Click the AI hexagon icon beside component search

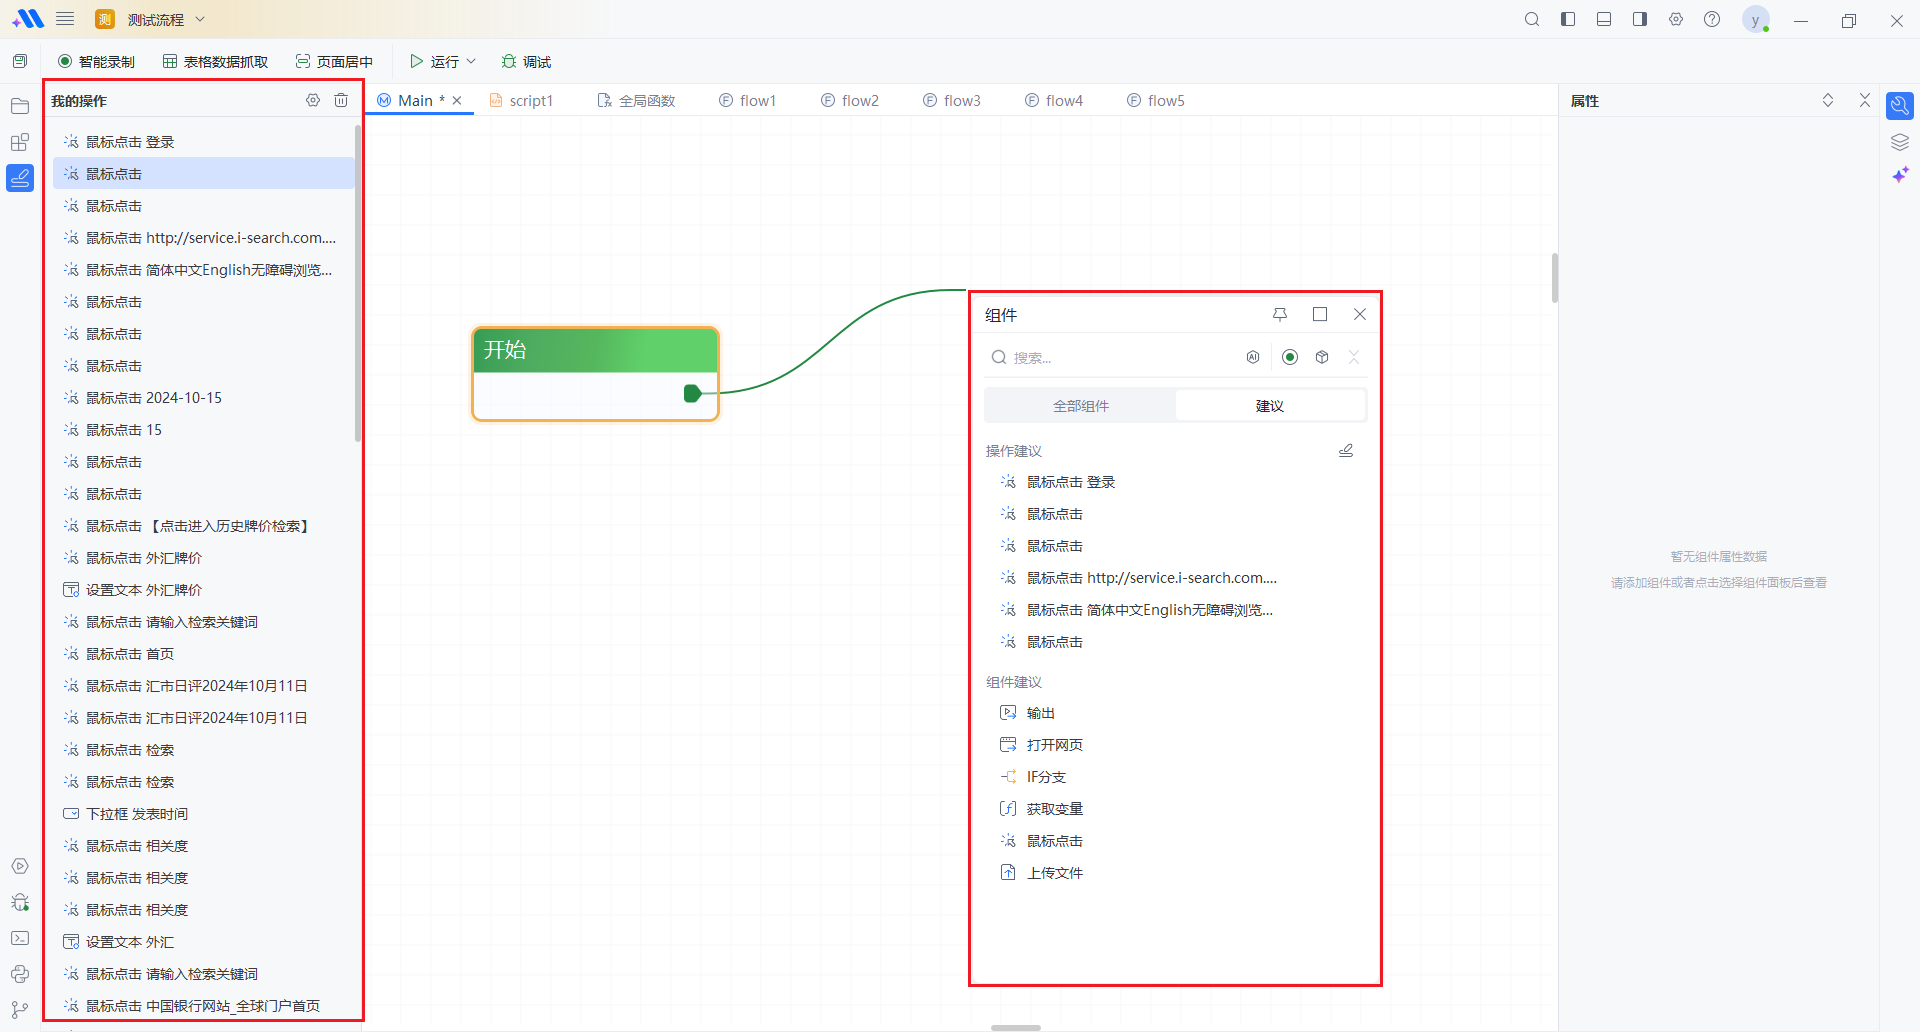[x=1253, y=357]
